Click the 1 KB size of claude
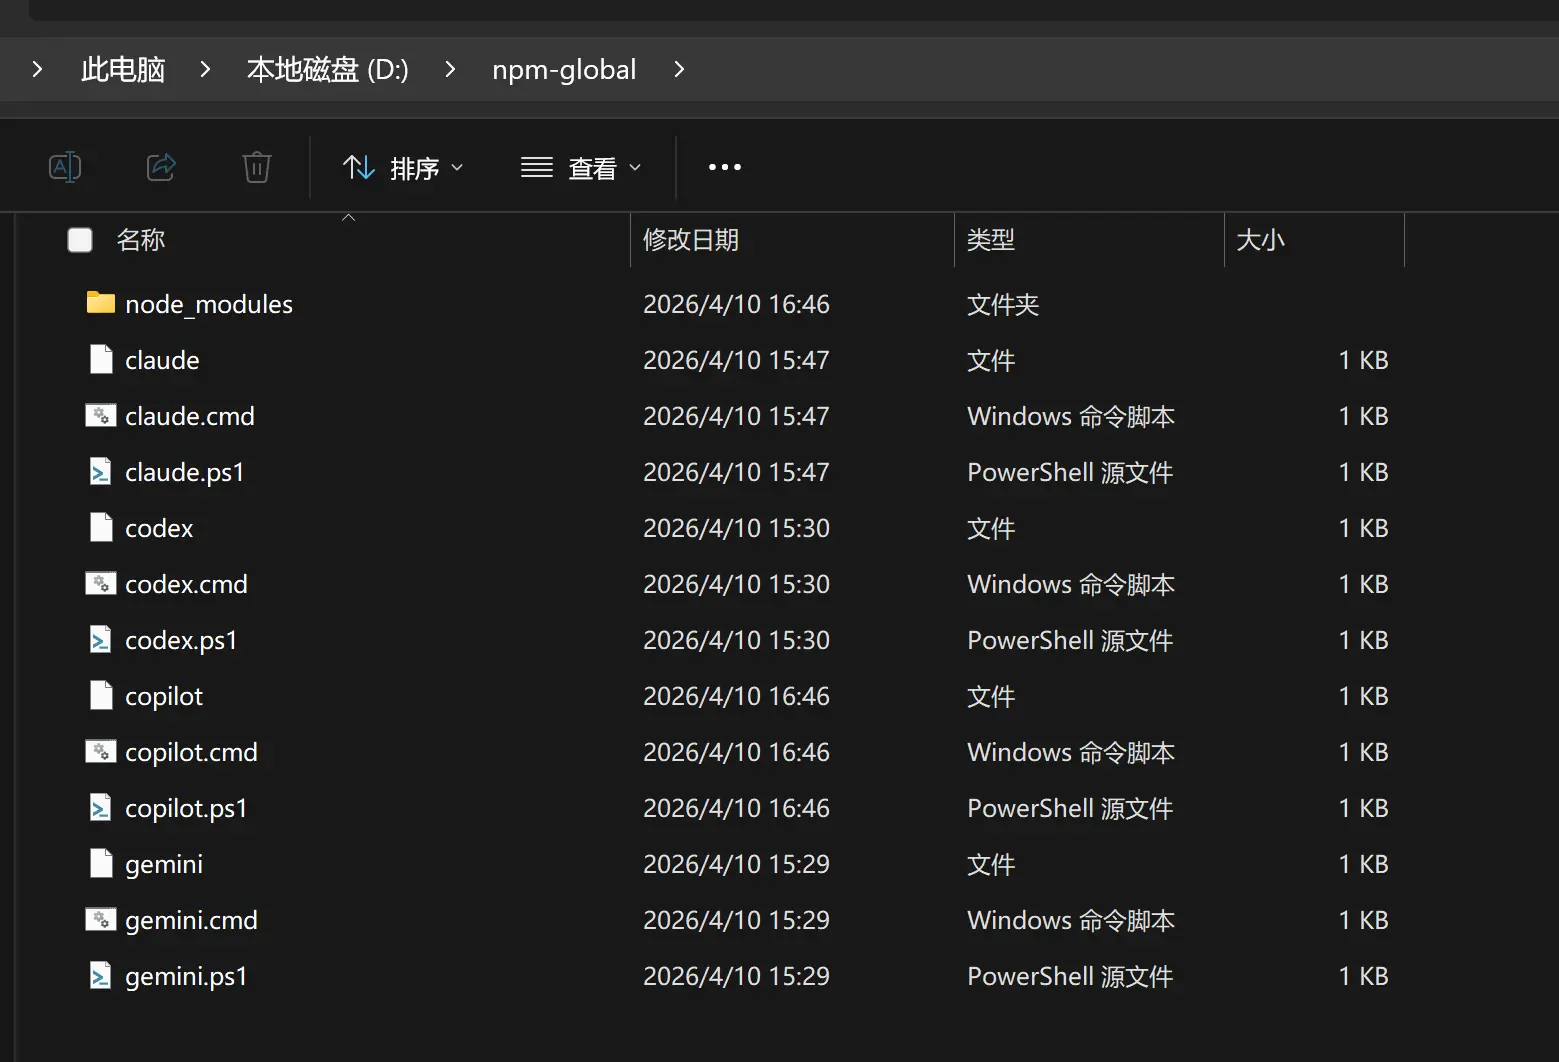 tap(1364, 360)
